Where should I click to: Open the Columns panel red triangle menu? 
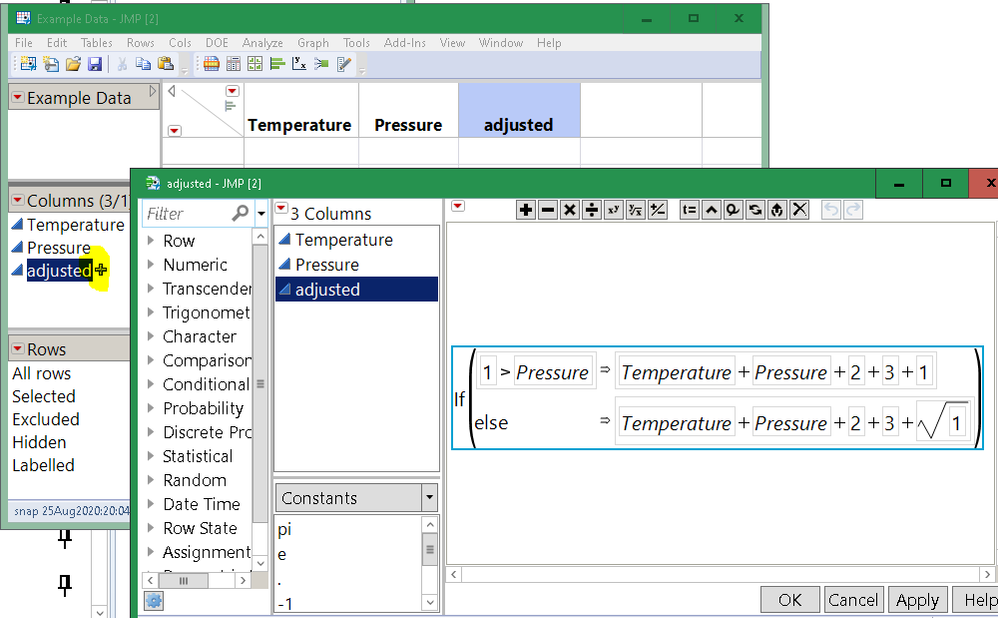[18, 200]
